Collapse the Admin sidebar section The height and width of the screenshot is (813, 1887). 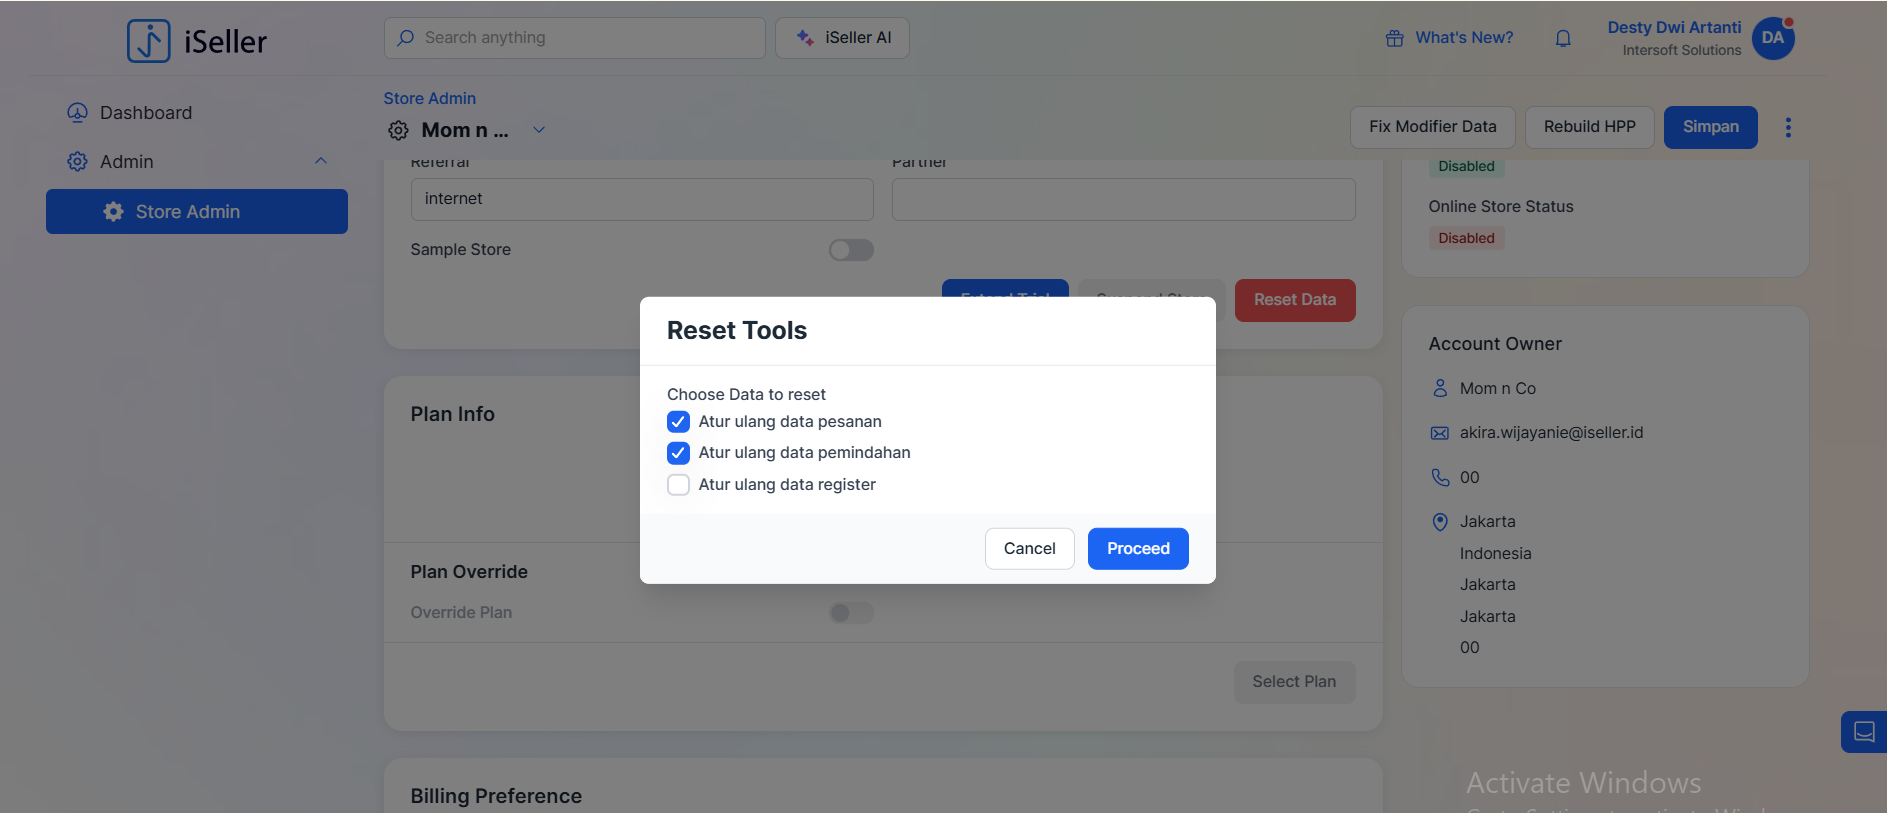(321, 161)
